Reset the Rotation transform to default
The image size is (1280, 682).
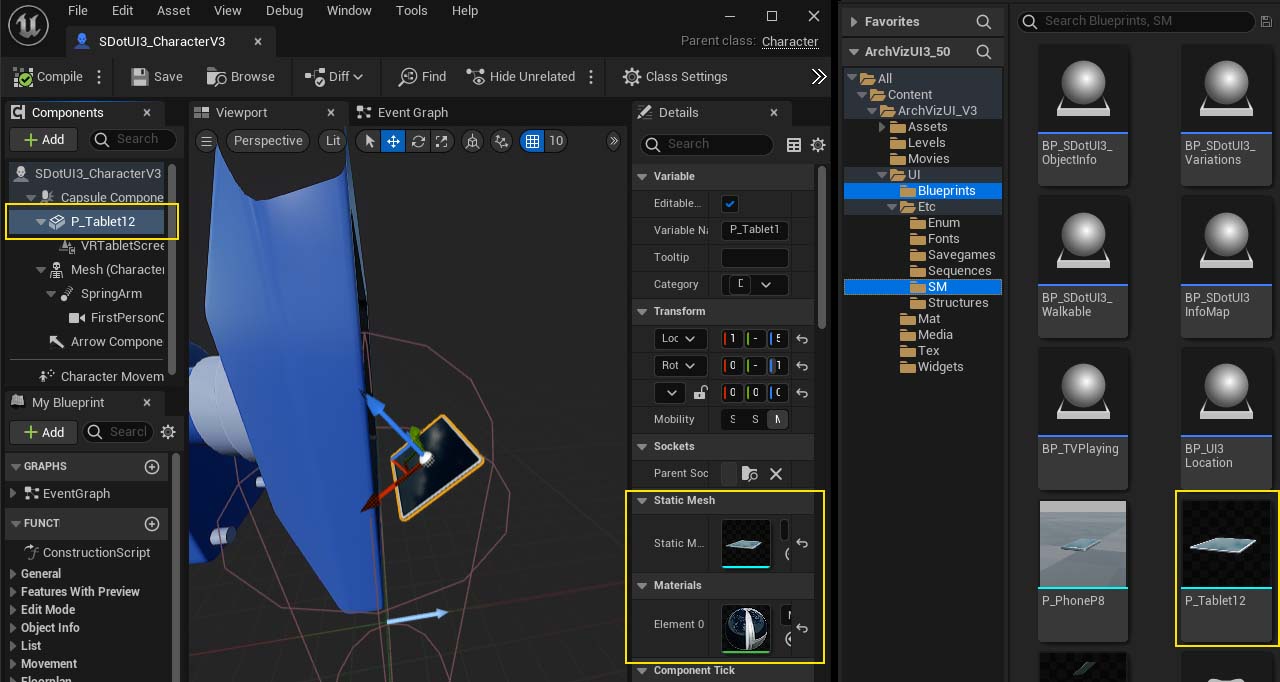tap(801, 366)
